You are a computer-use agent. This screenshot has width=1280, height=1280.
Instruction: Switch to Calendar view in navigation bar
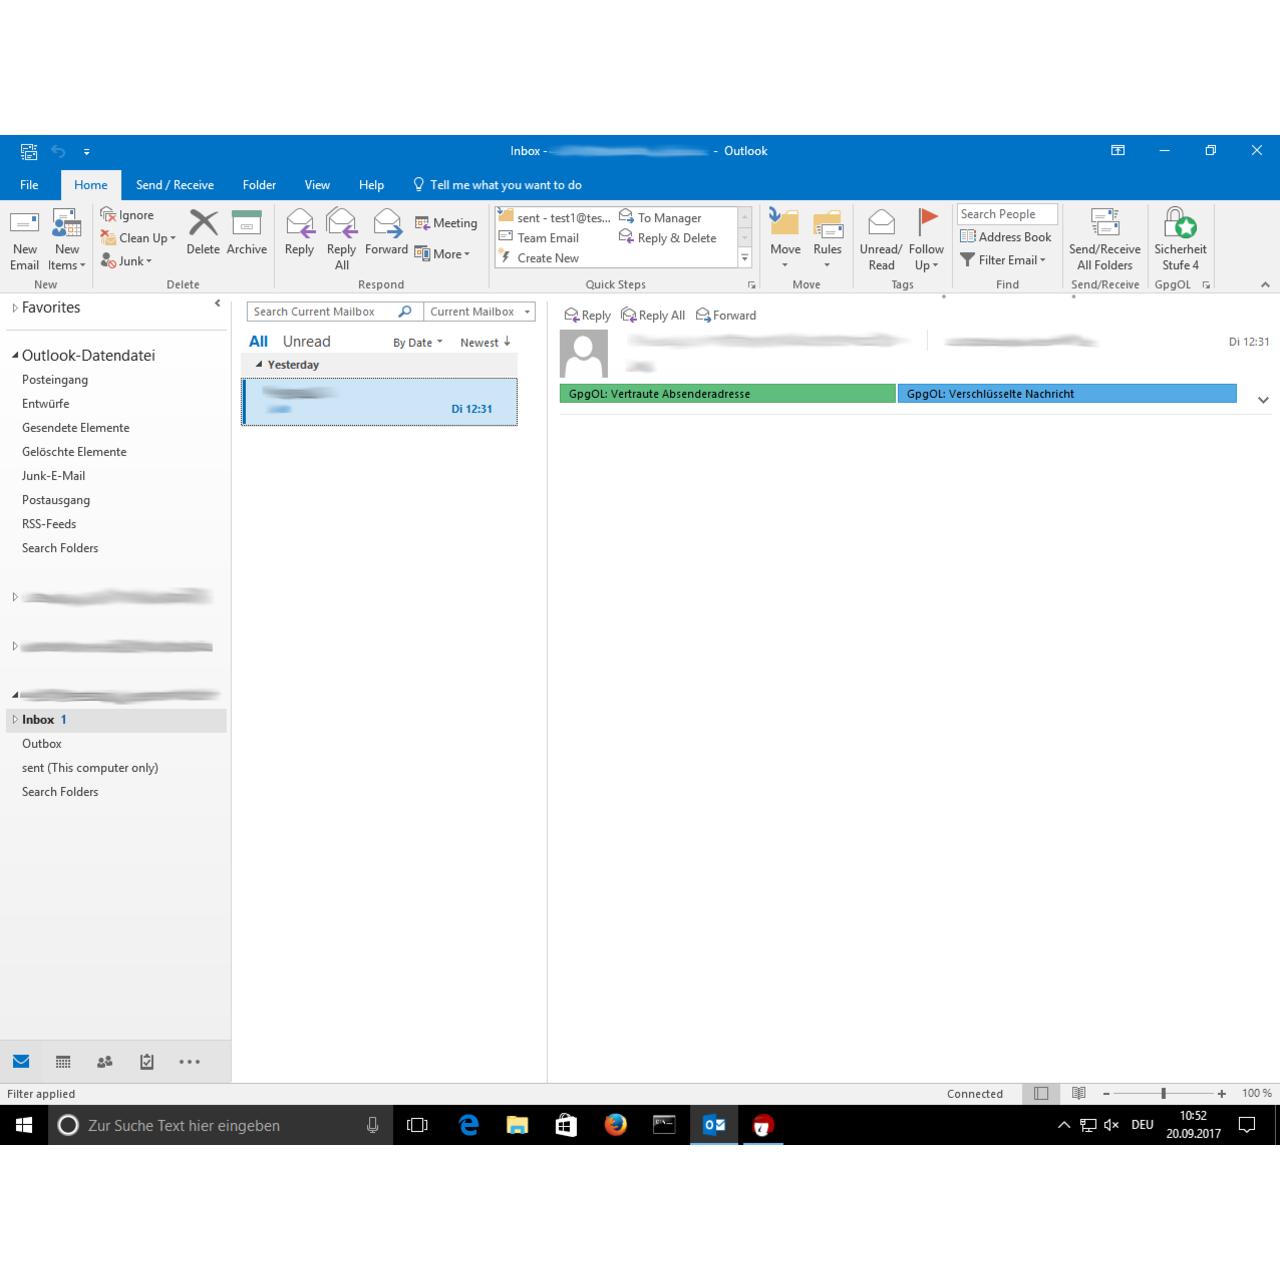[x=63, y=1062]
